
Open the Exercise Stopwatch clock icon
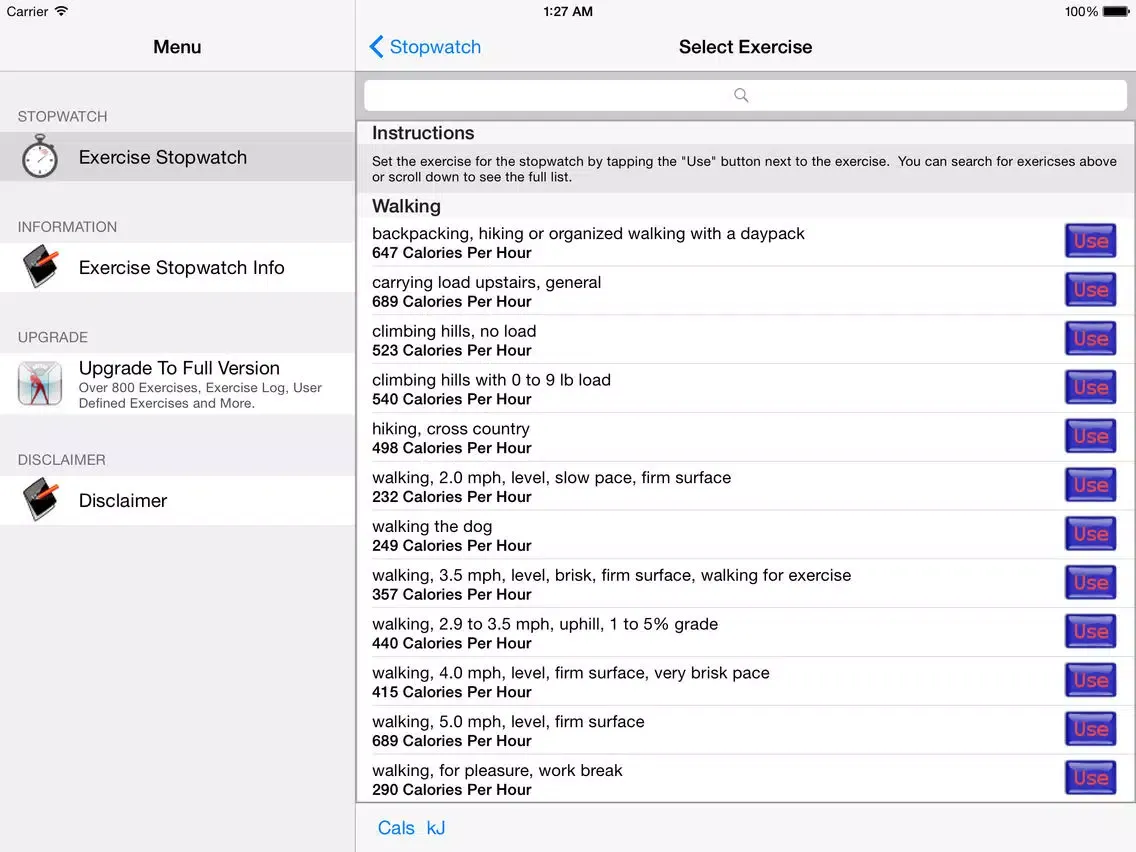click(39, 156)
